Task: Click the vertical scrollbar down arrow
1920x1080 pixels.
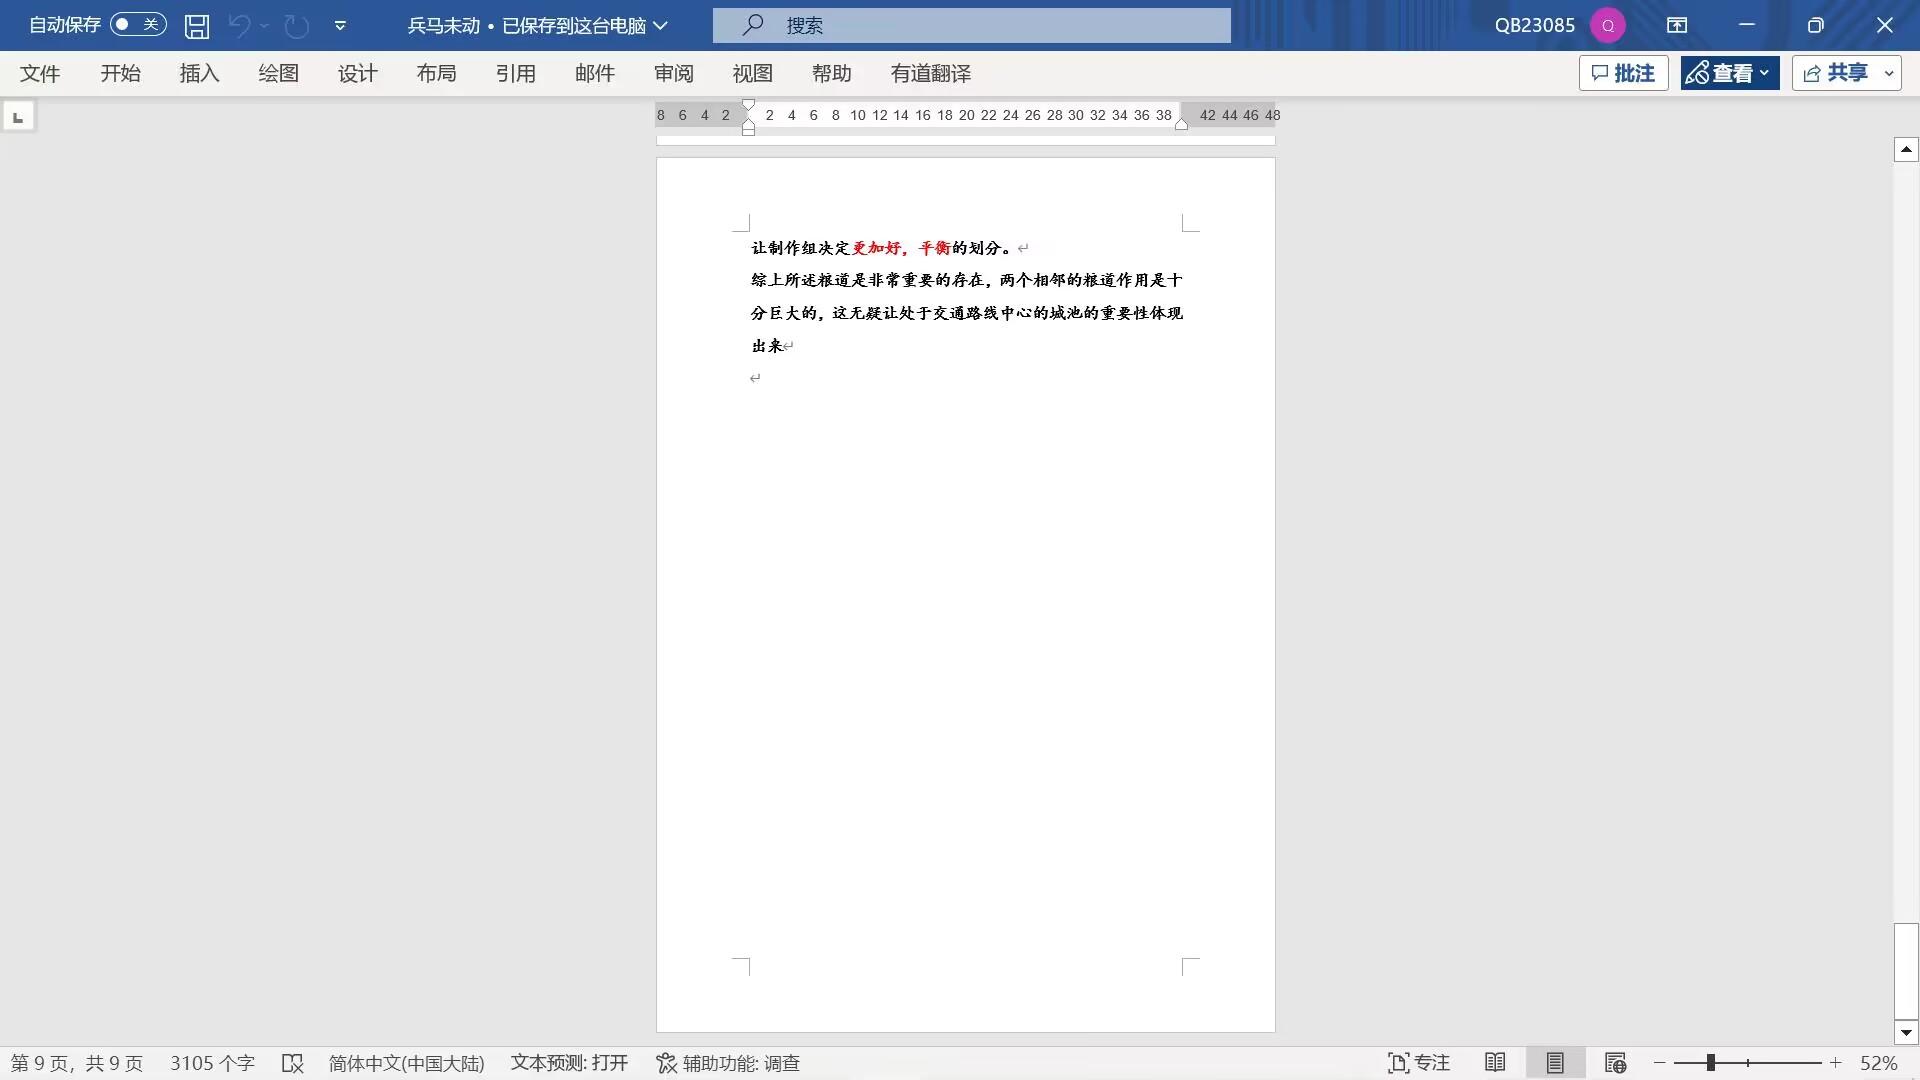Action: coord(1906,1032)
